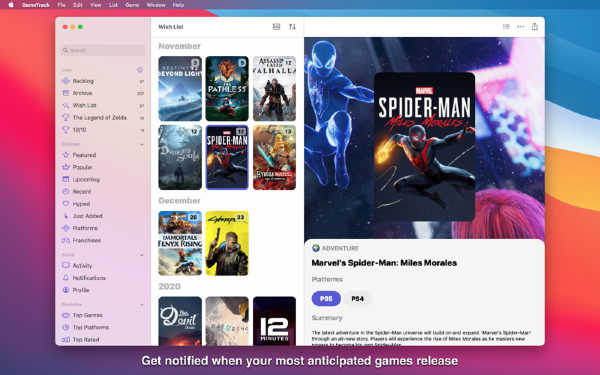The height and width of the screenshot is (375, 600).
Task: Switch Wish List layout view icon
Action: (x=276, y=26)
